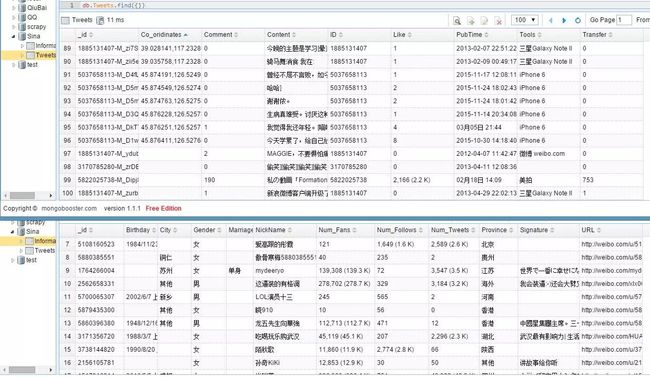Click the QiuBai database icon
Screen dimensions: 650x377
[22, 7]
